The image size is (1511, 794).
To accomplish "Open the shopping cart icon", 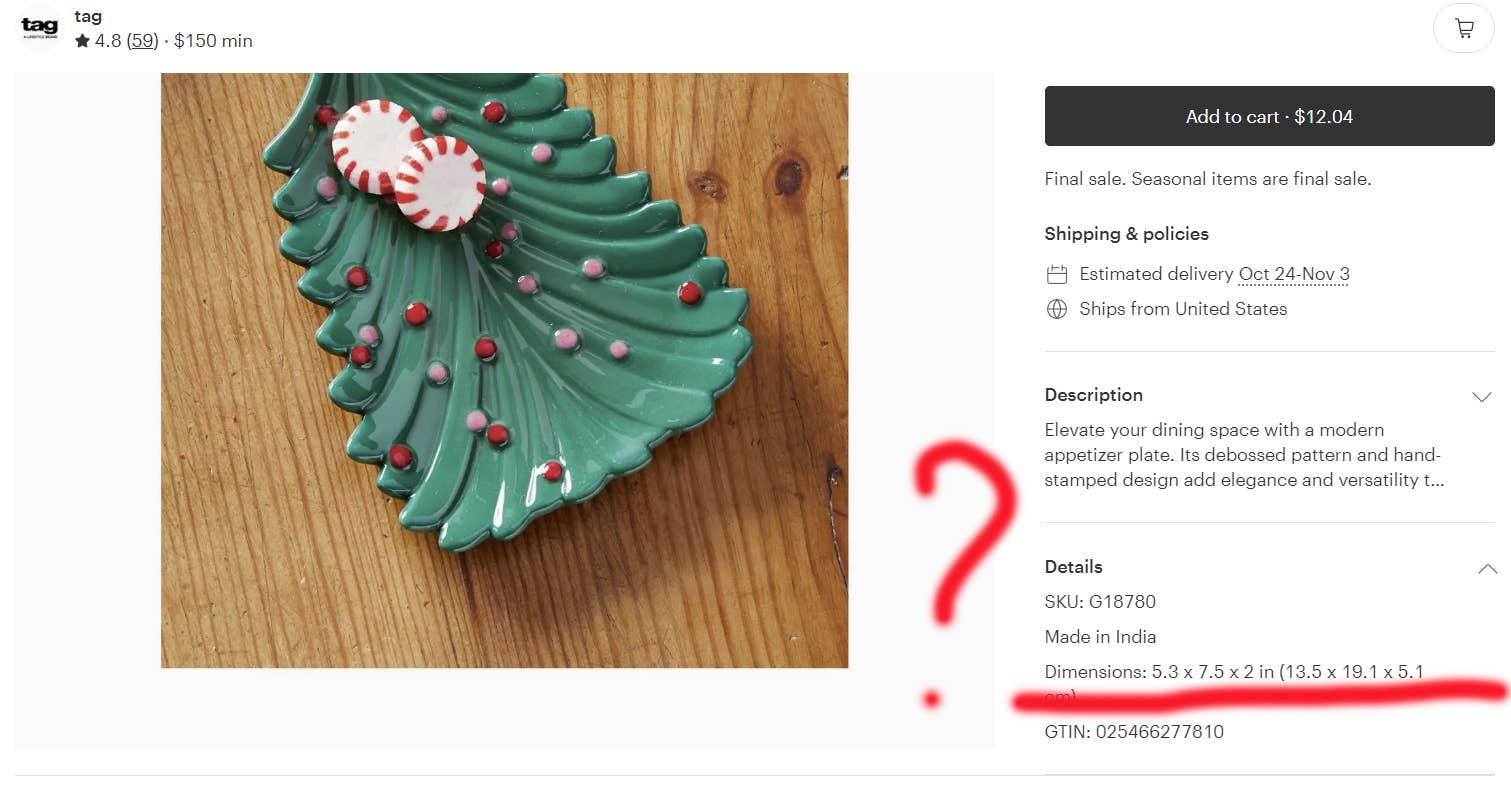I will pyautogui.click(x=1464, y=29).
